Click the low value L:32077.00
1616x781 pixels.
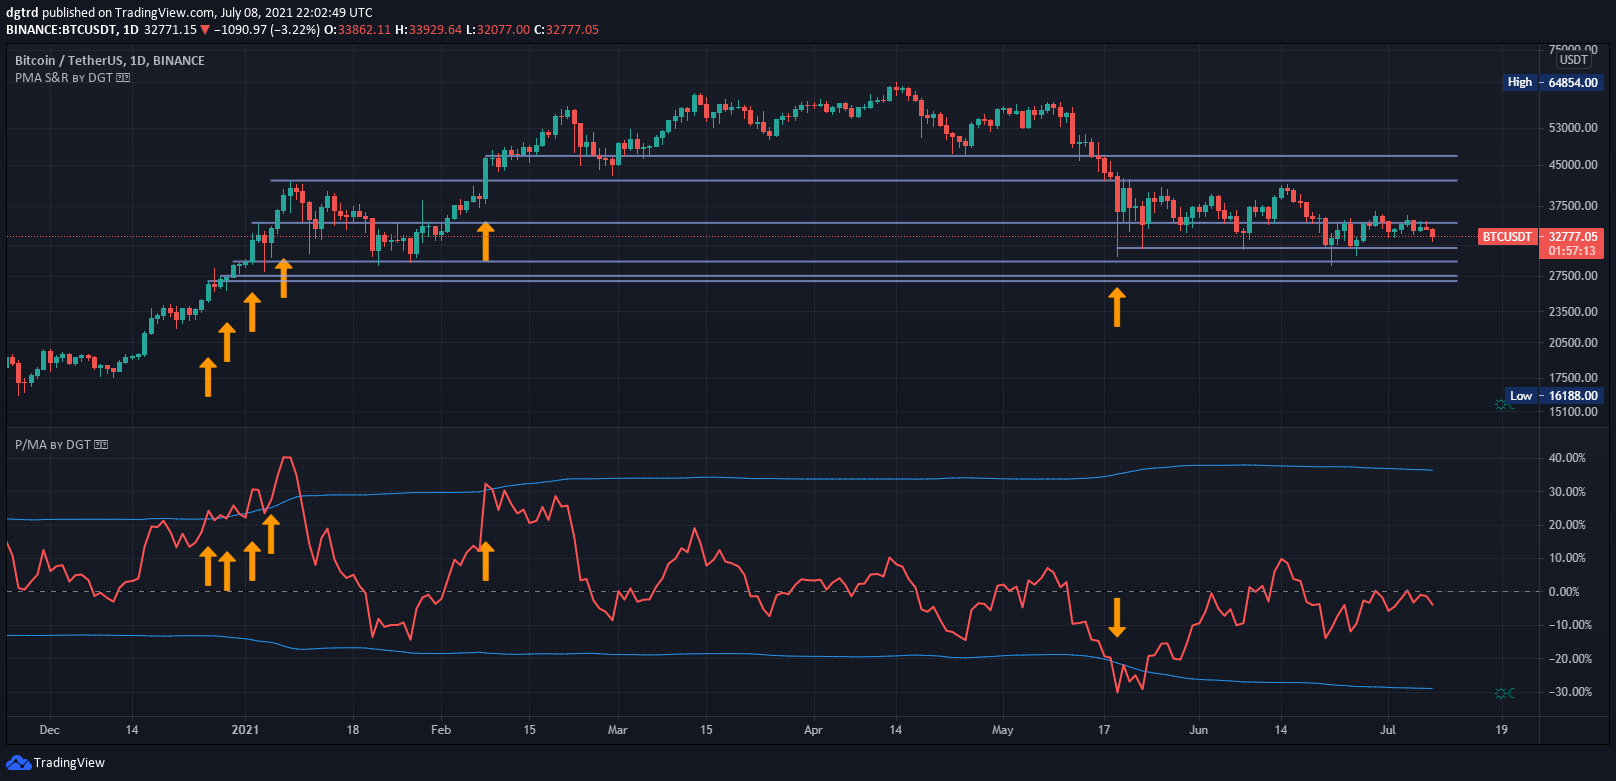[x=498, y=30]
